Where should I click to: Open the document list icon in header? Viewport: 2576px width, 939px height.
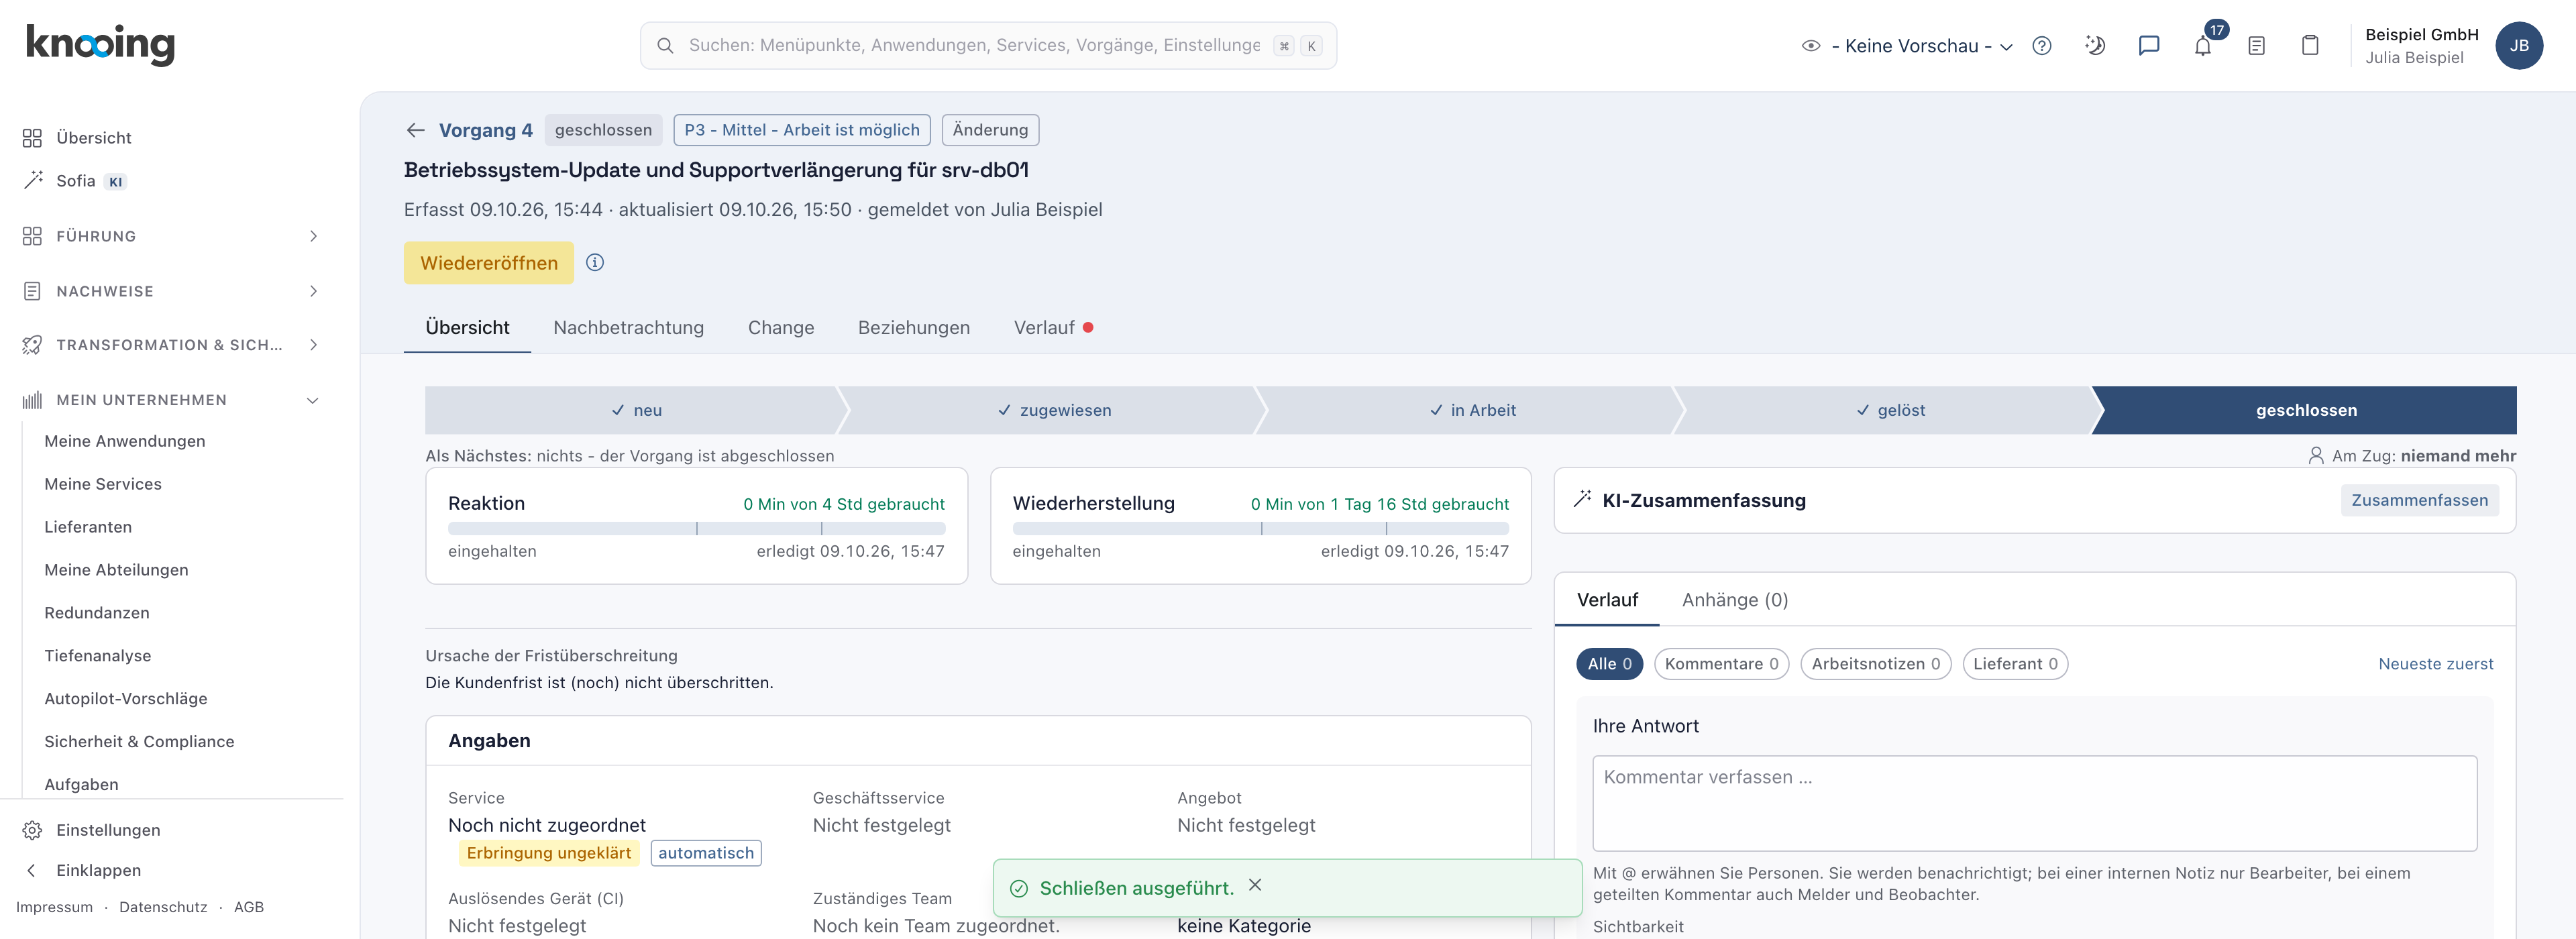(2256, 46)
